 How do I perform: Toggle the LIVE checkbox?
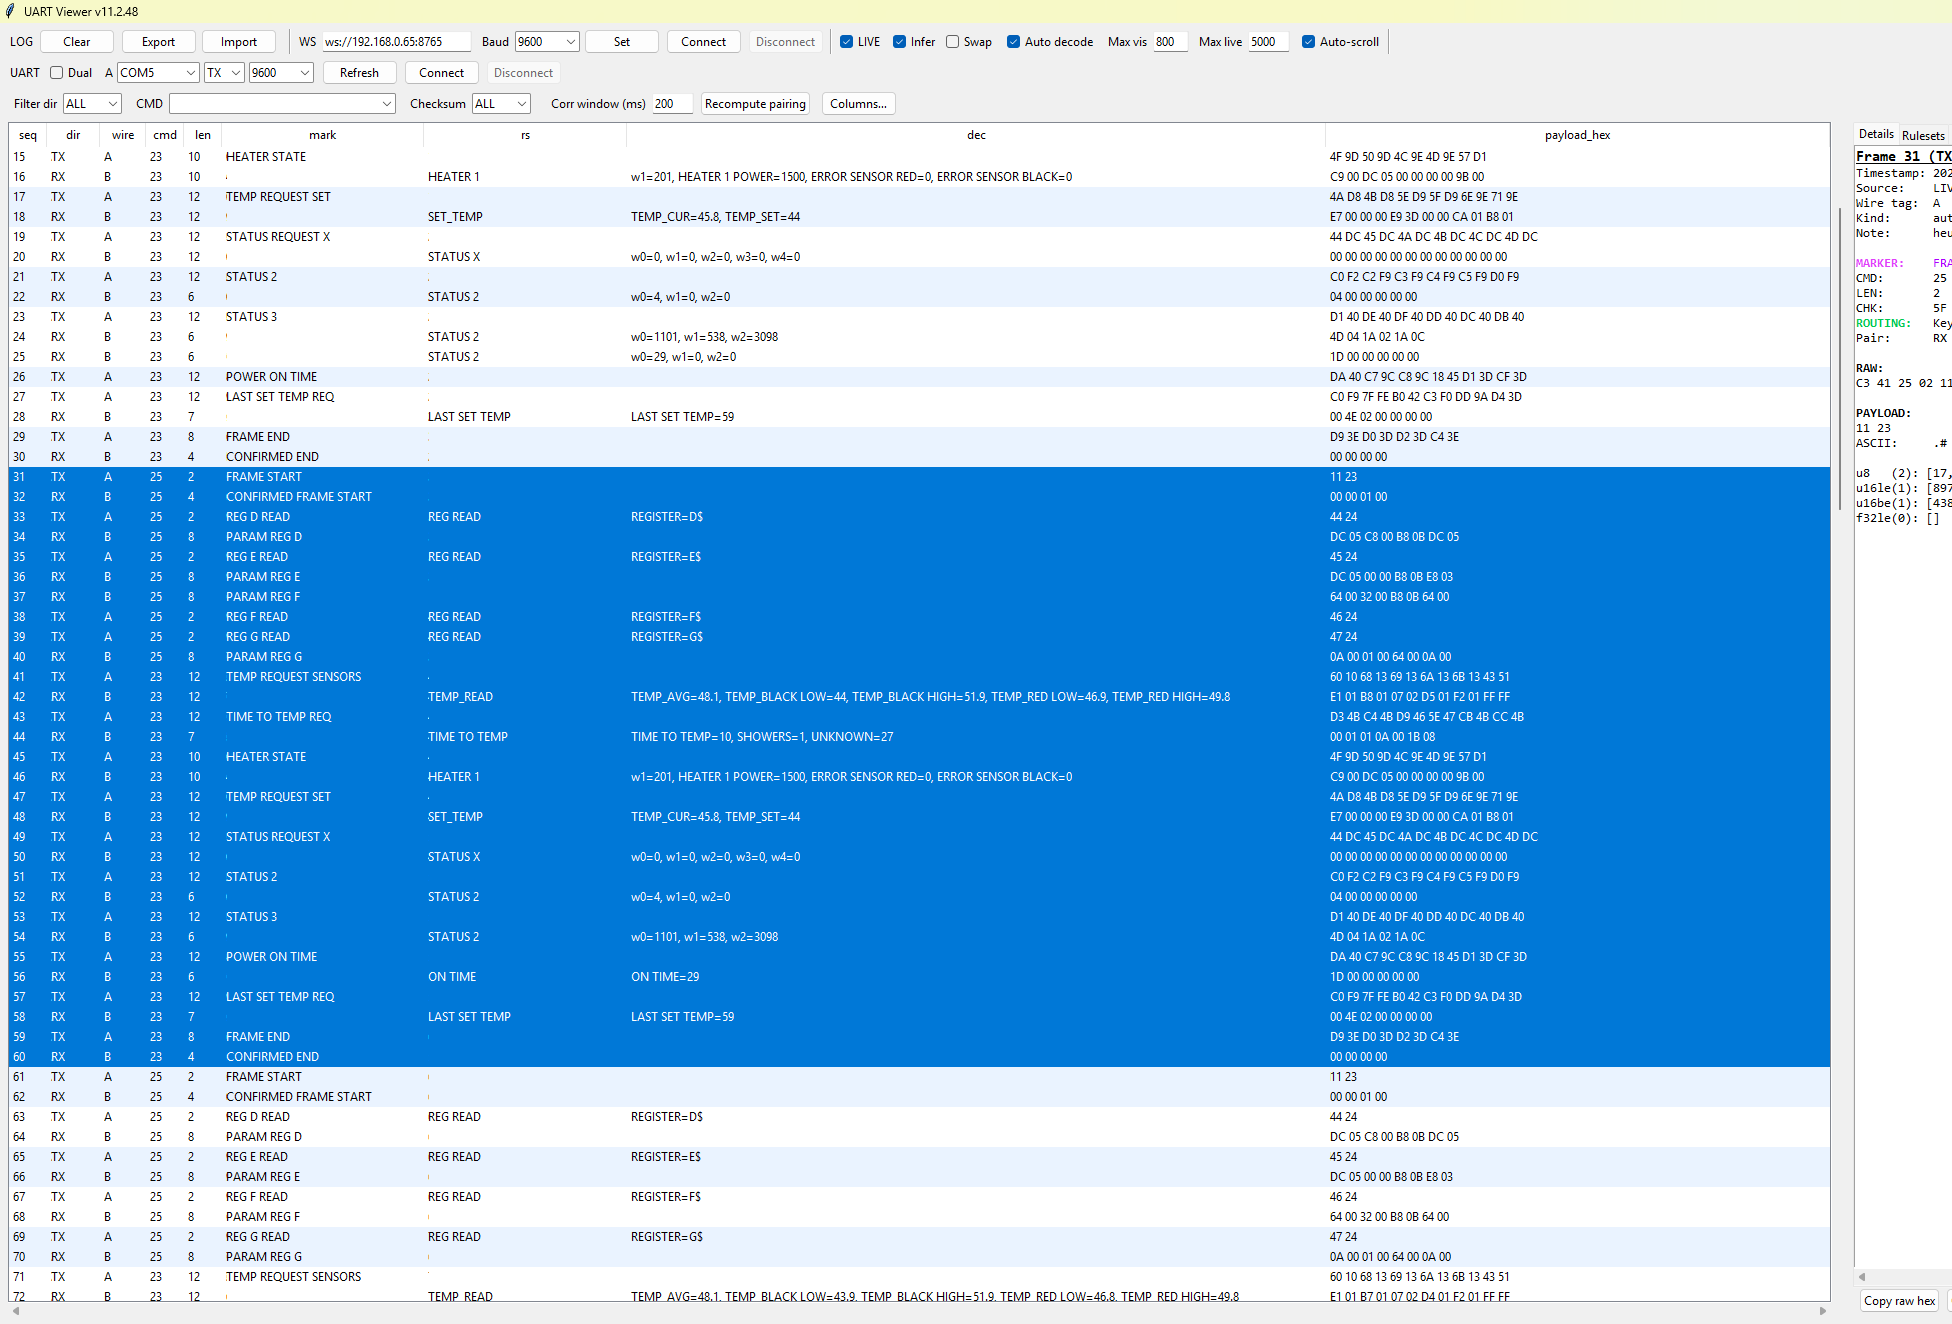847,42
